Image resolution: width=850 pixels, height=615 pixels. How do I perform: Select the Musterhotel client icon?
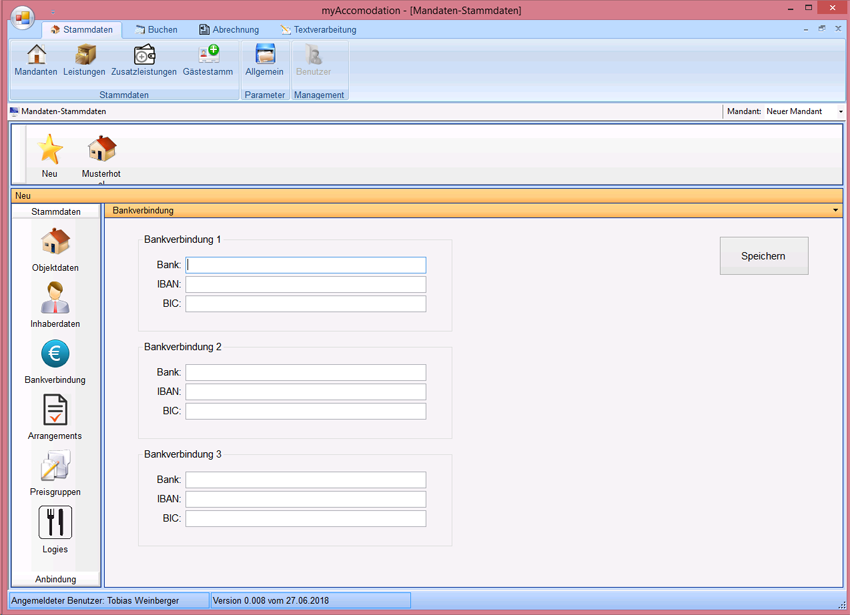(x=101, y=154)
